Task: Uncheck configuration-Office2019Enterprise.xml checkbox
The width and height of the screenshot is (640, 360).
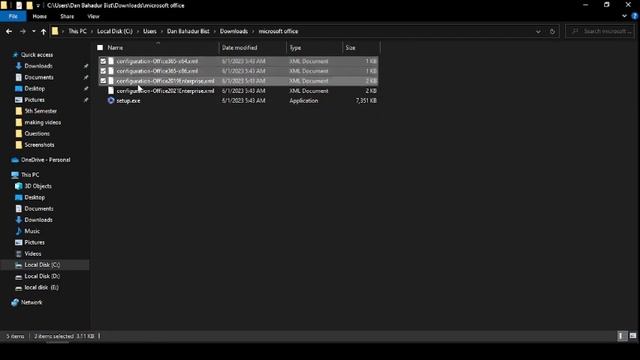Action: point(103,81)
